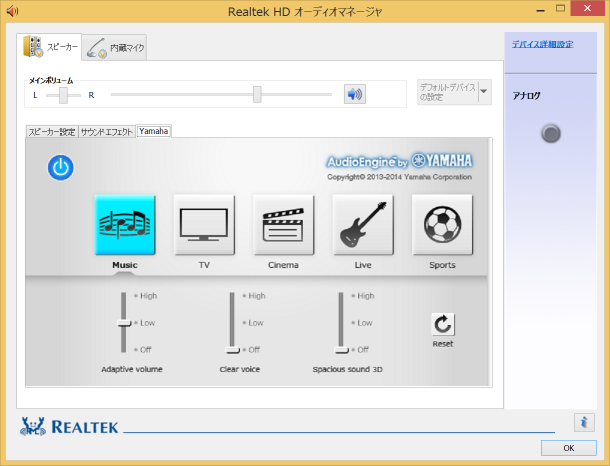Viewport: 610px width, 466px height.
Task: Open the スピーカー設定 tab
Action: coord(52,132)
